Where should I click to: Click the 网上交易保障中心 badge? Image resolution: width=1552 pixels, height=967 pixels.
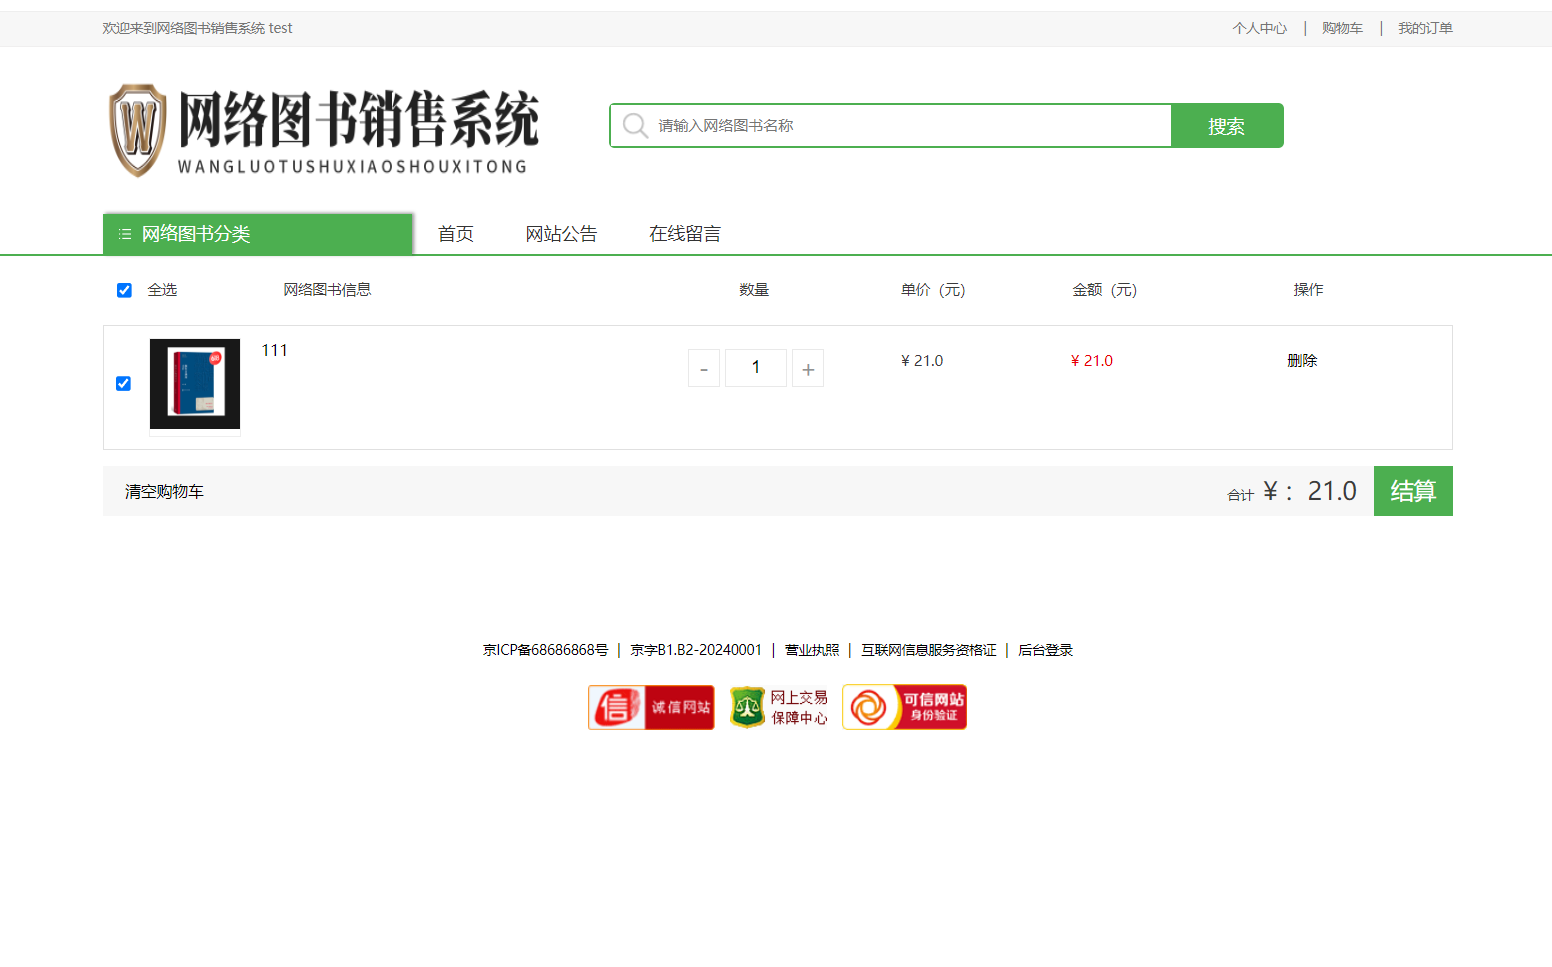[x=778, y=707]
